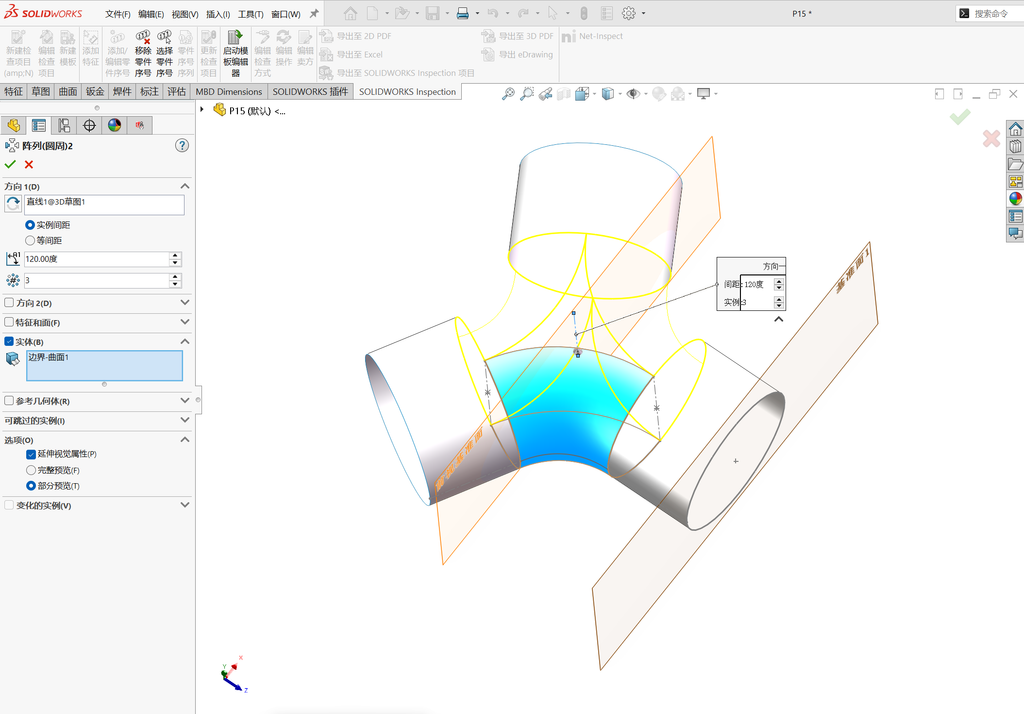Click Zoom to Fit icon in view toolbar
The image size is (1024, 714).
(508, 94)
